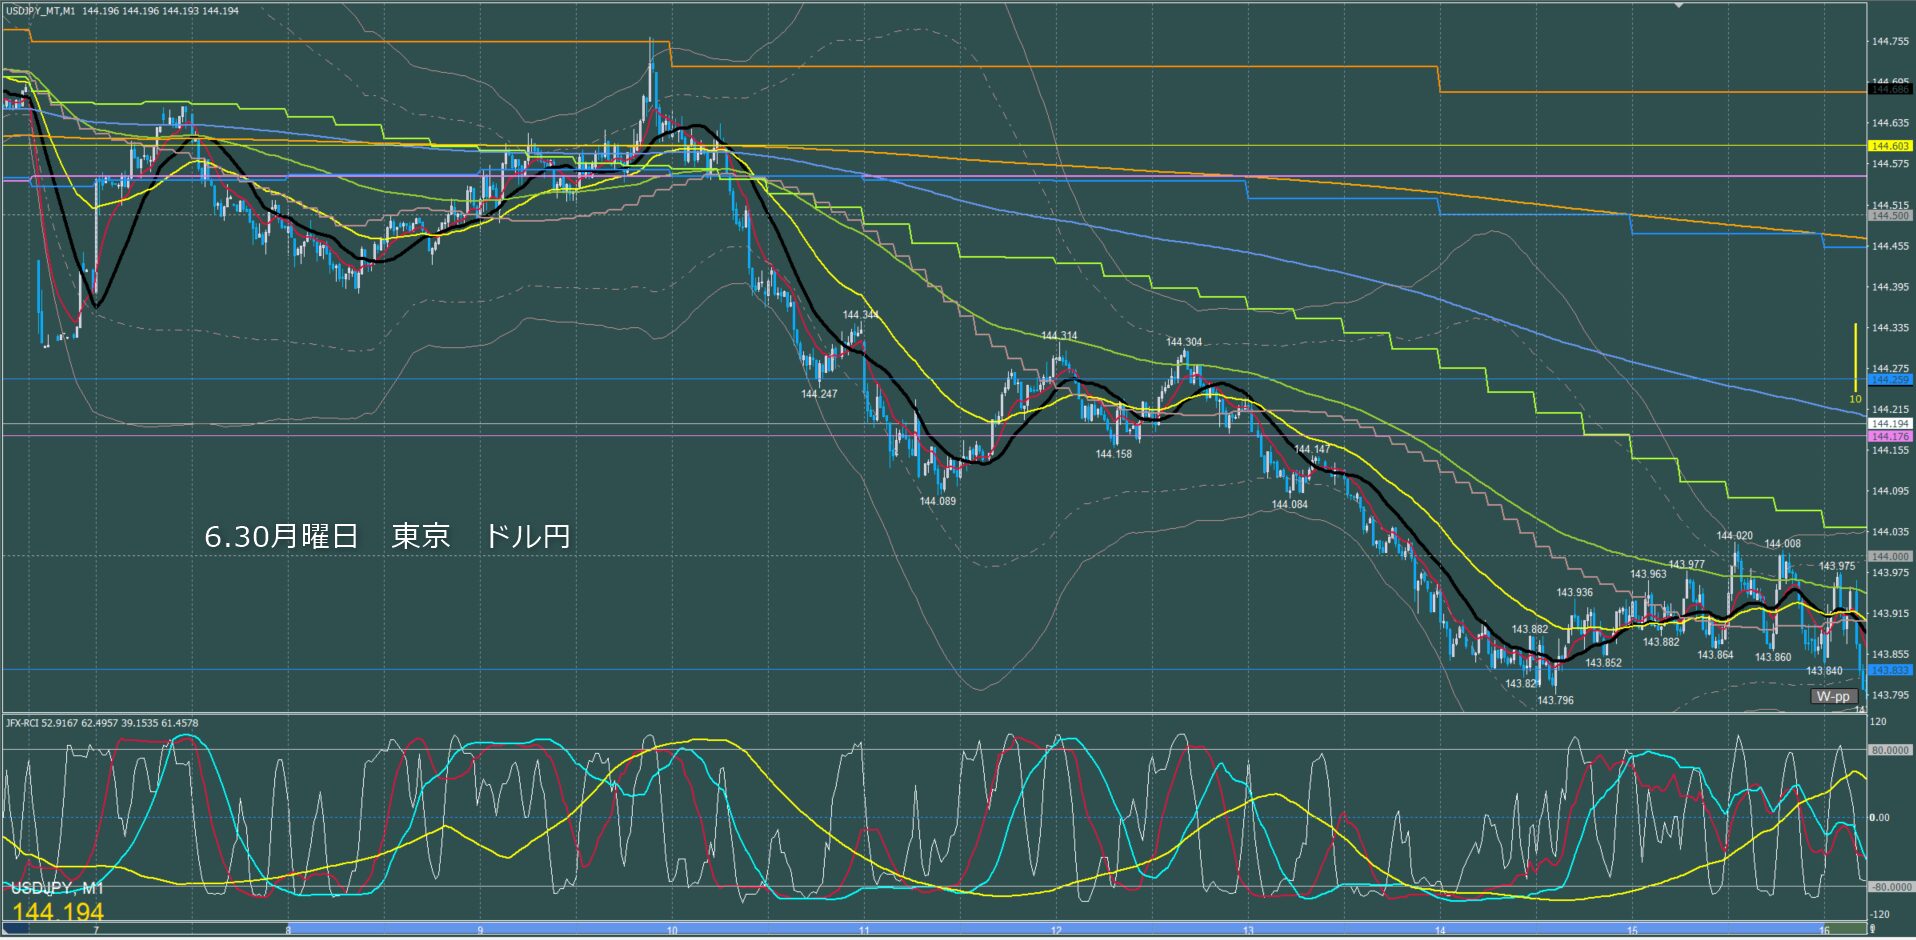The image size is (1916, 940).
Task: Click the chart shift triangle marker at top
Action: (1679, 5)
